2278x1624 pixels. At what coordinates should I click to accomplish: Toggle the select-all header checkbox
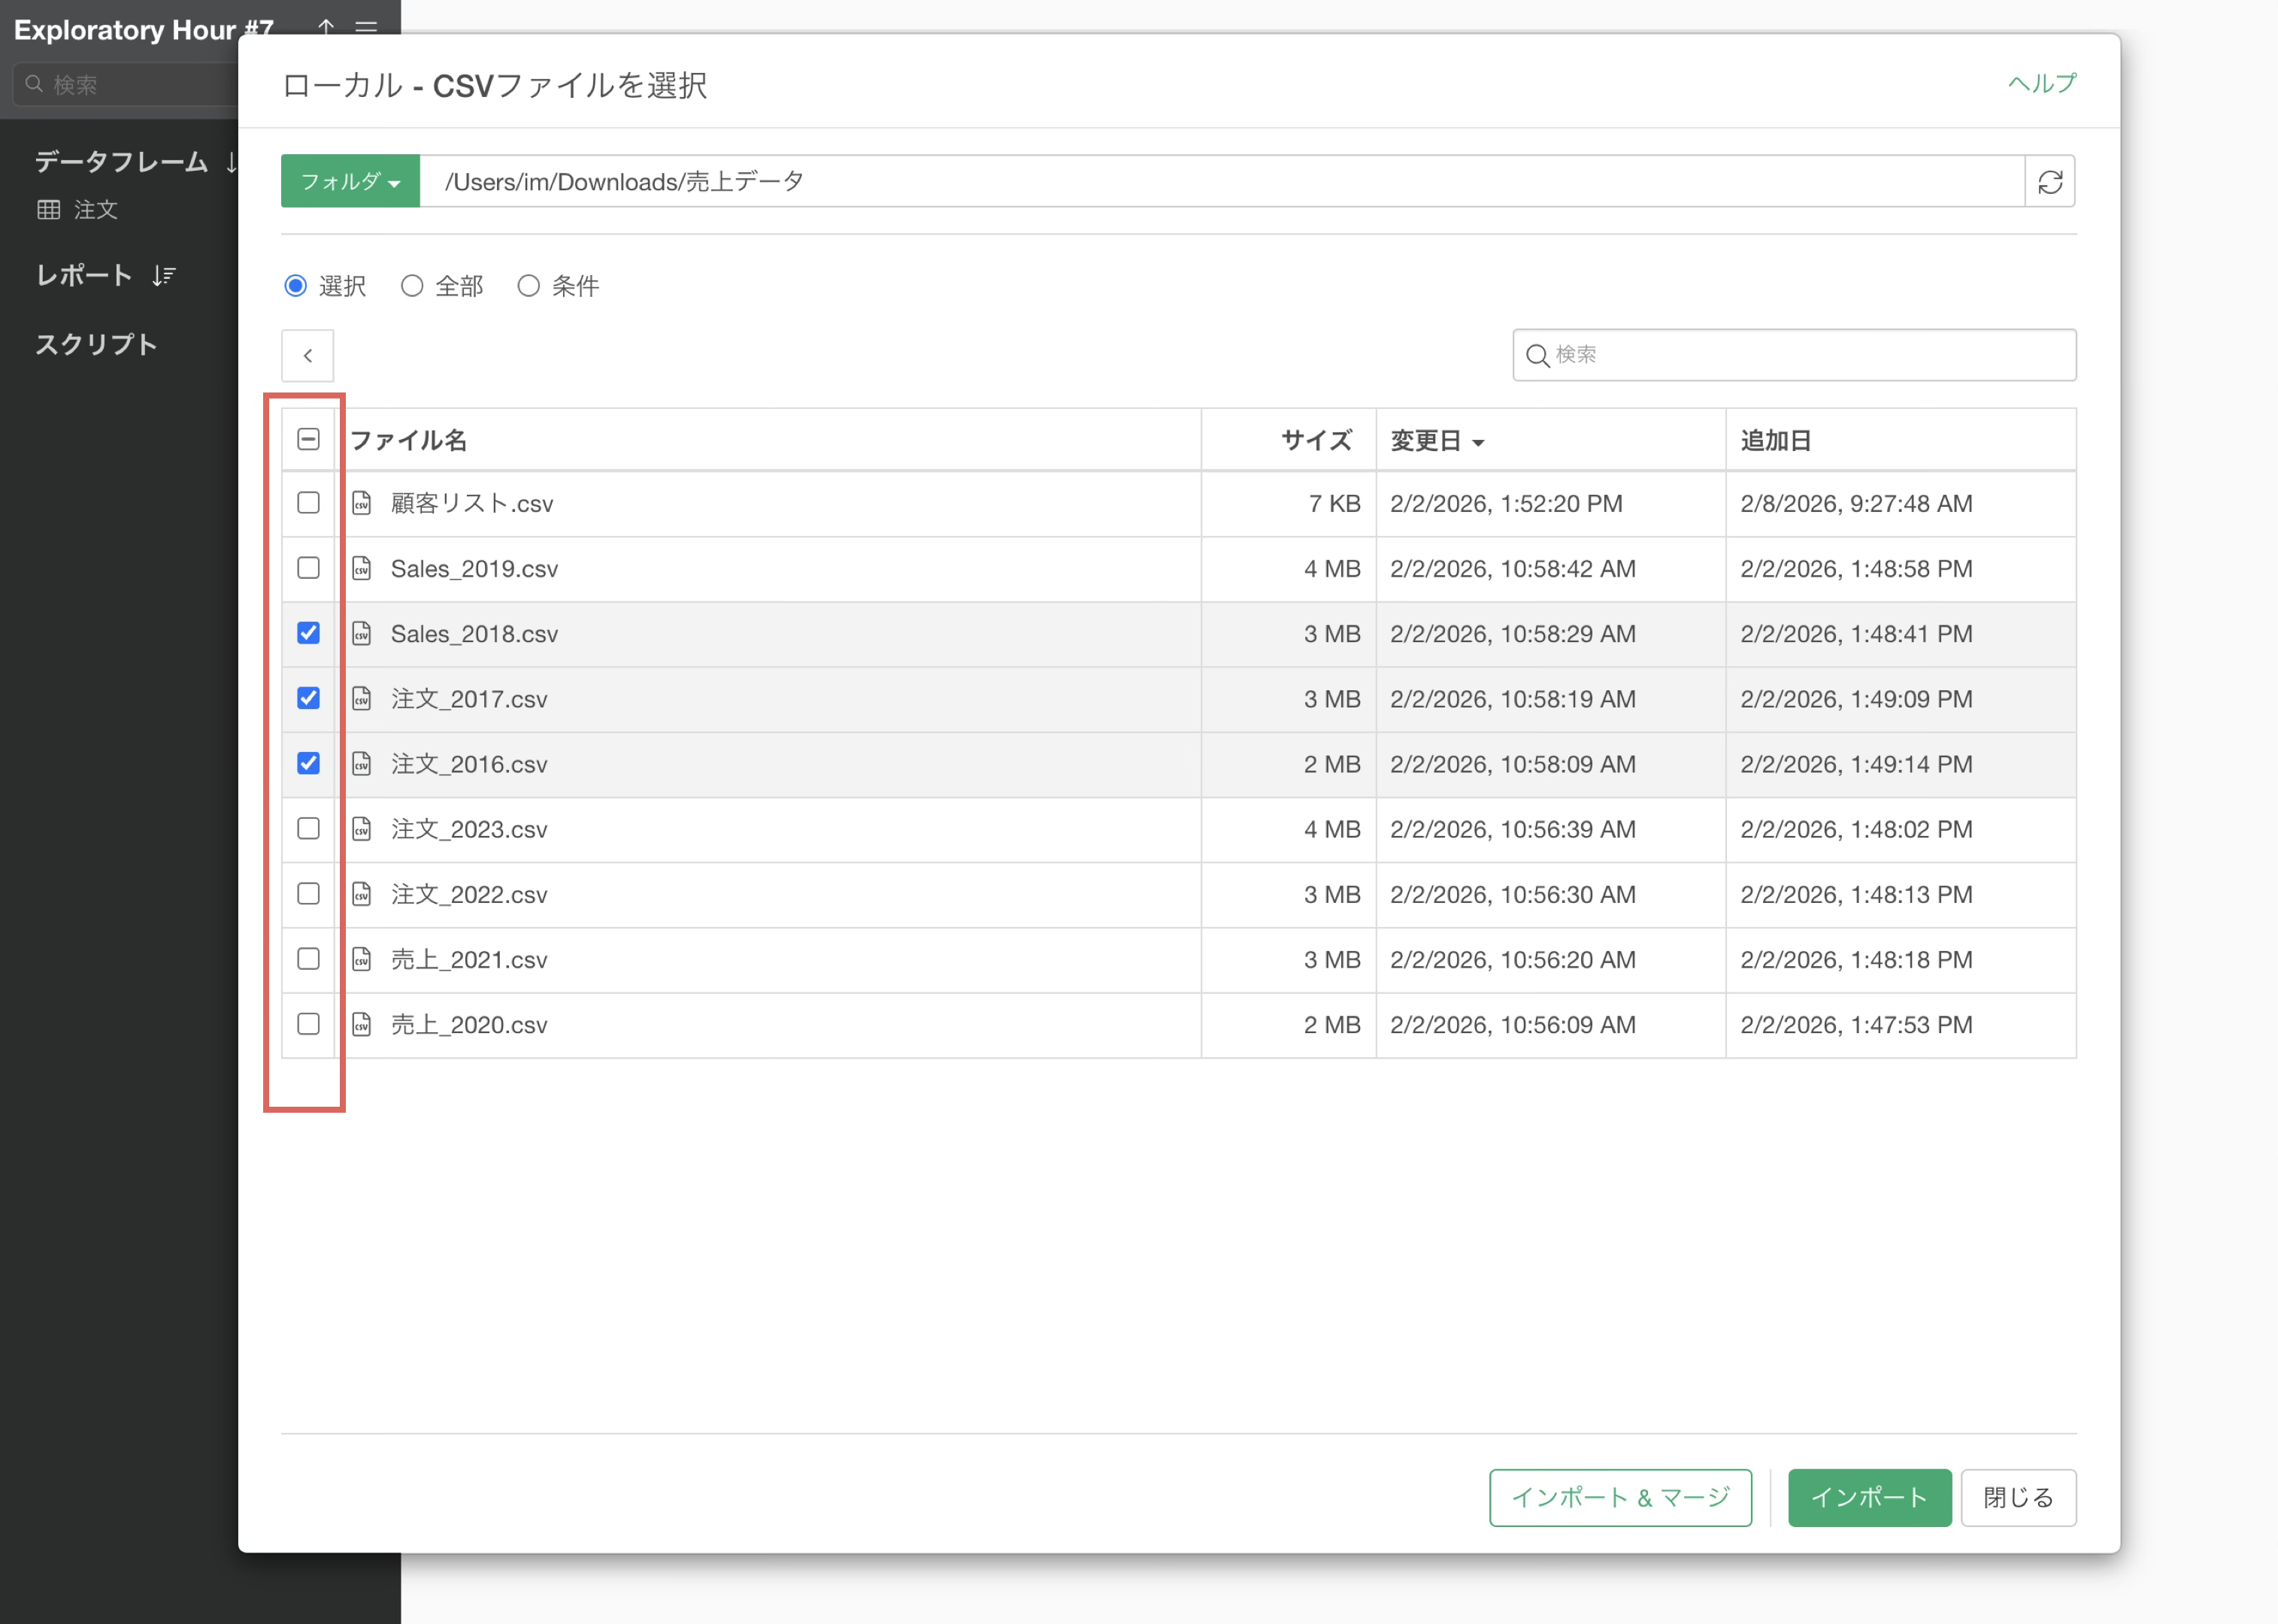click(308, 439)
